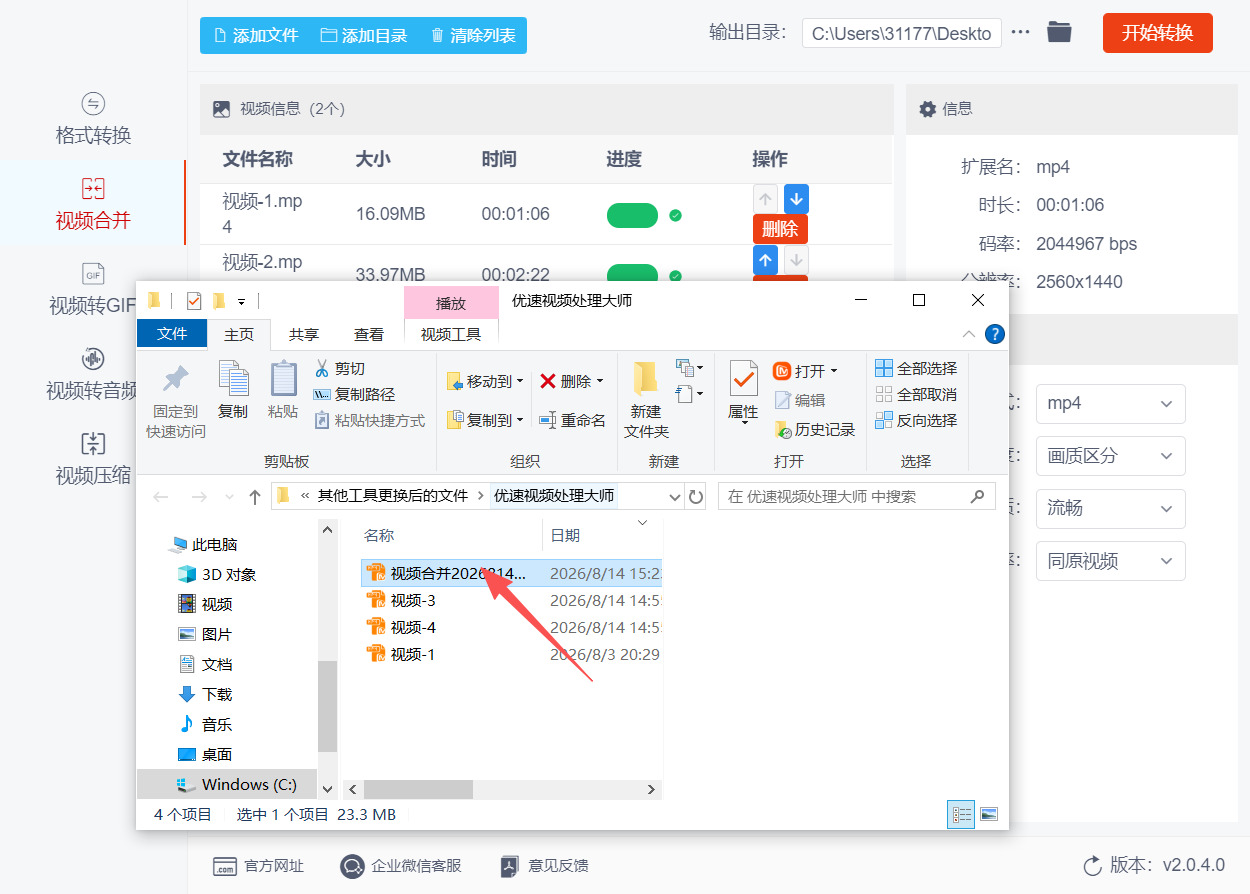1250x894 pixels.
Task: Open 意见反馈 link
Action: point(545,866)
